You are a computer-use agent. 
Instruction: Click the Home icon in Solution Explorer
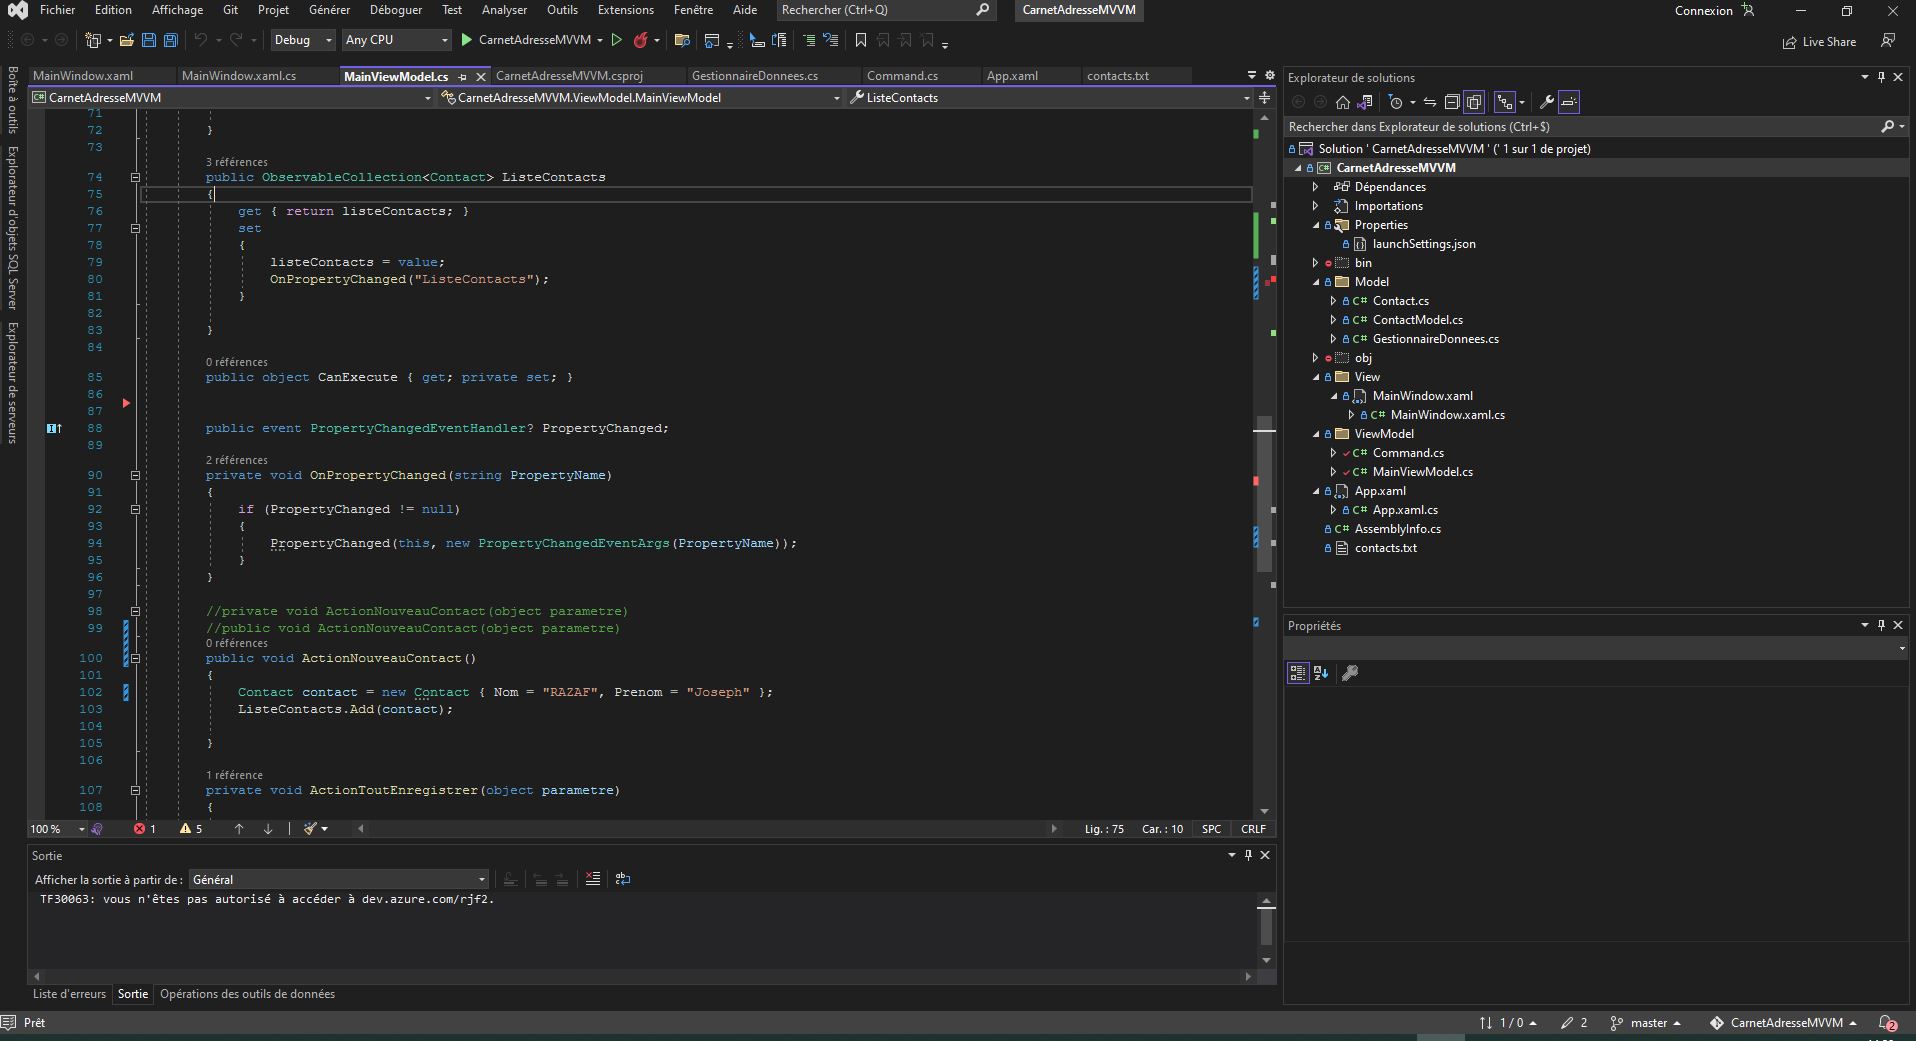1343,102
